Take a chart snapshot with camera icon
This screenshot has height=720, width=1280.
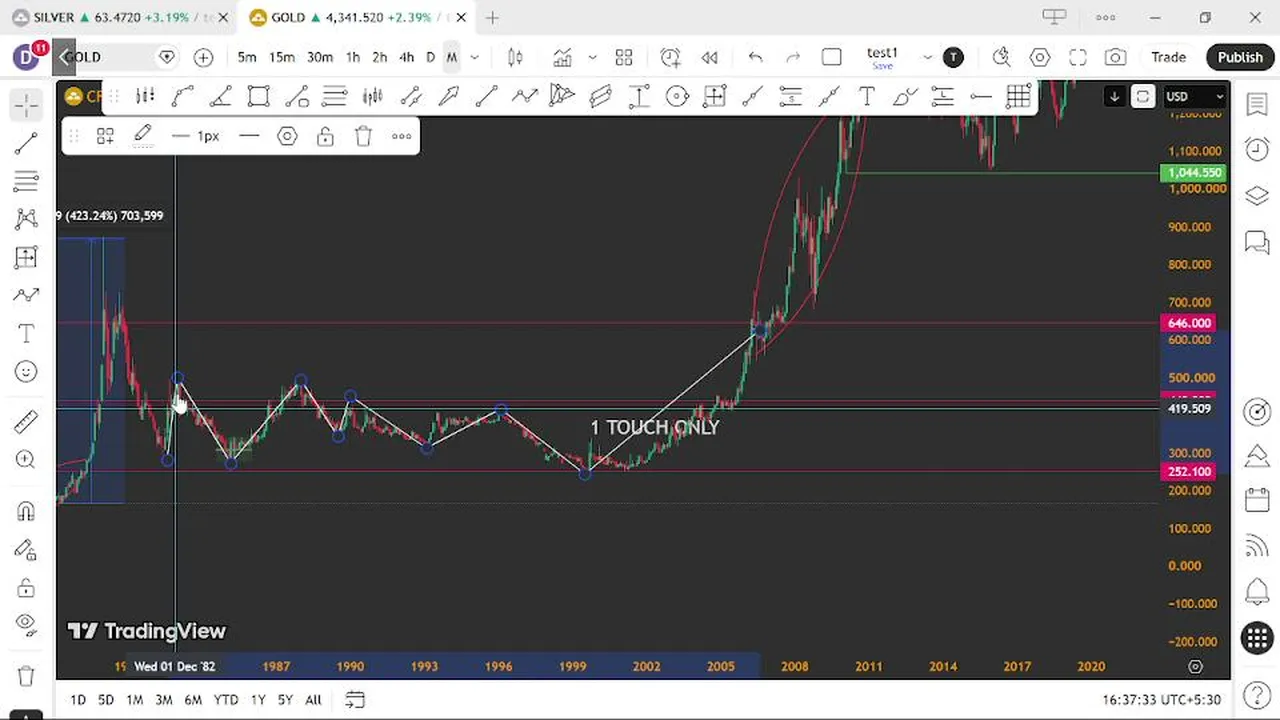(x=1115, y=57)
